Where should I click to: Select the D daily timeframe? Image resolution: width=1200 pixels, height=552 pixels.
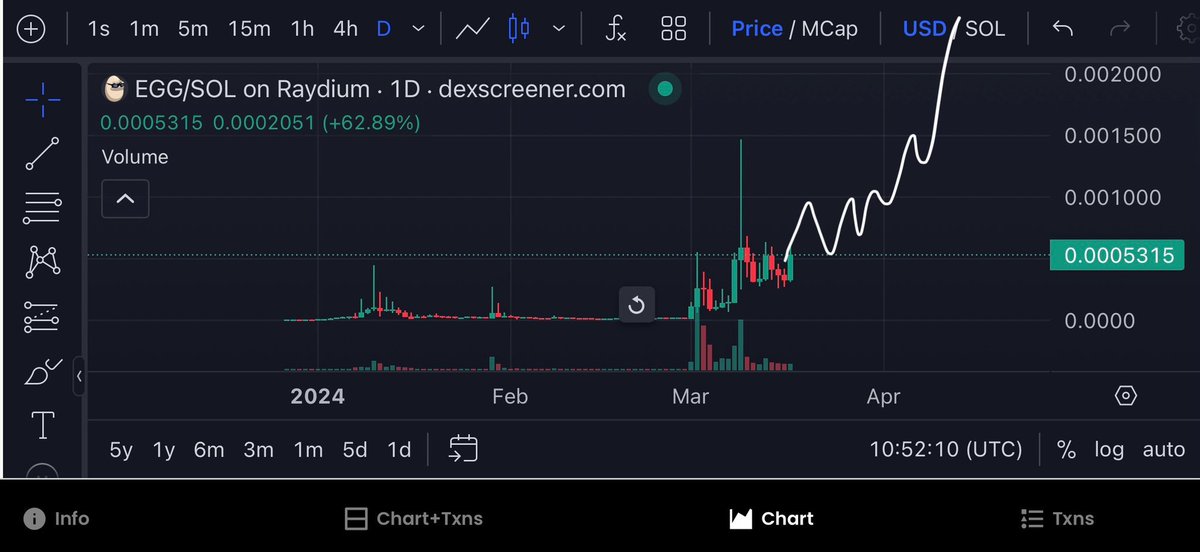coord(383,29)
